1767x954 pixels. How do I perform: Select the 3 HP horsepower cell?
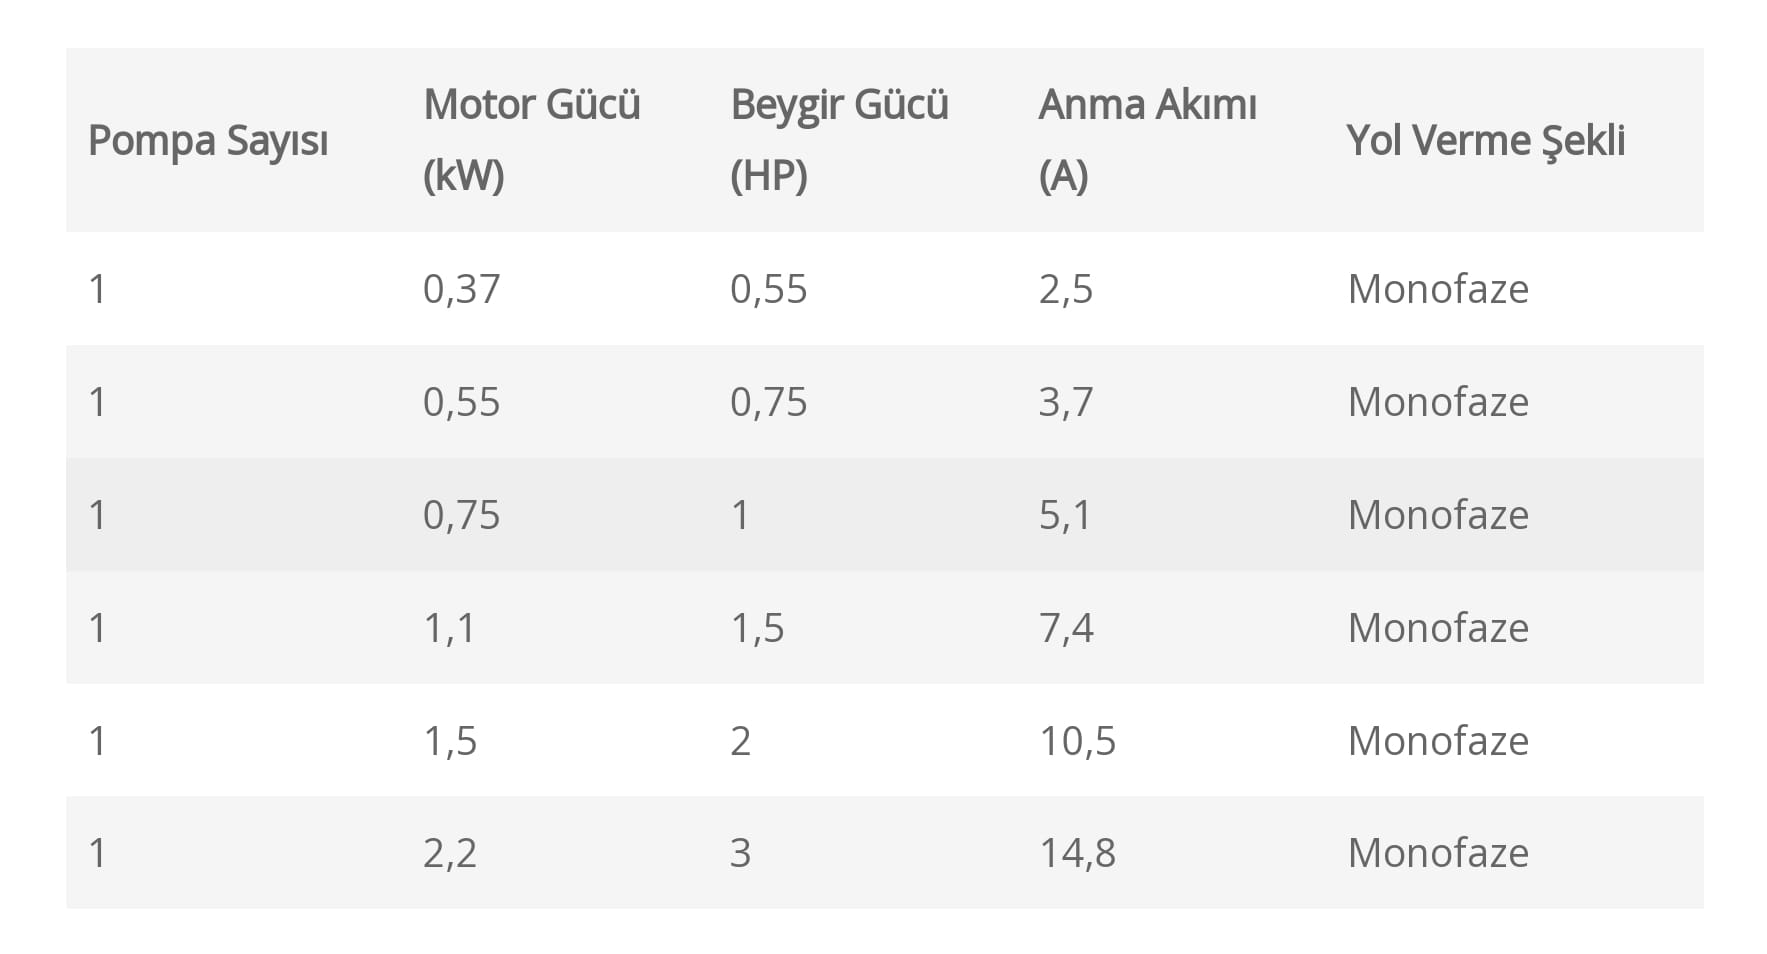[740, 853]
